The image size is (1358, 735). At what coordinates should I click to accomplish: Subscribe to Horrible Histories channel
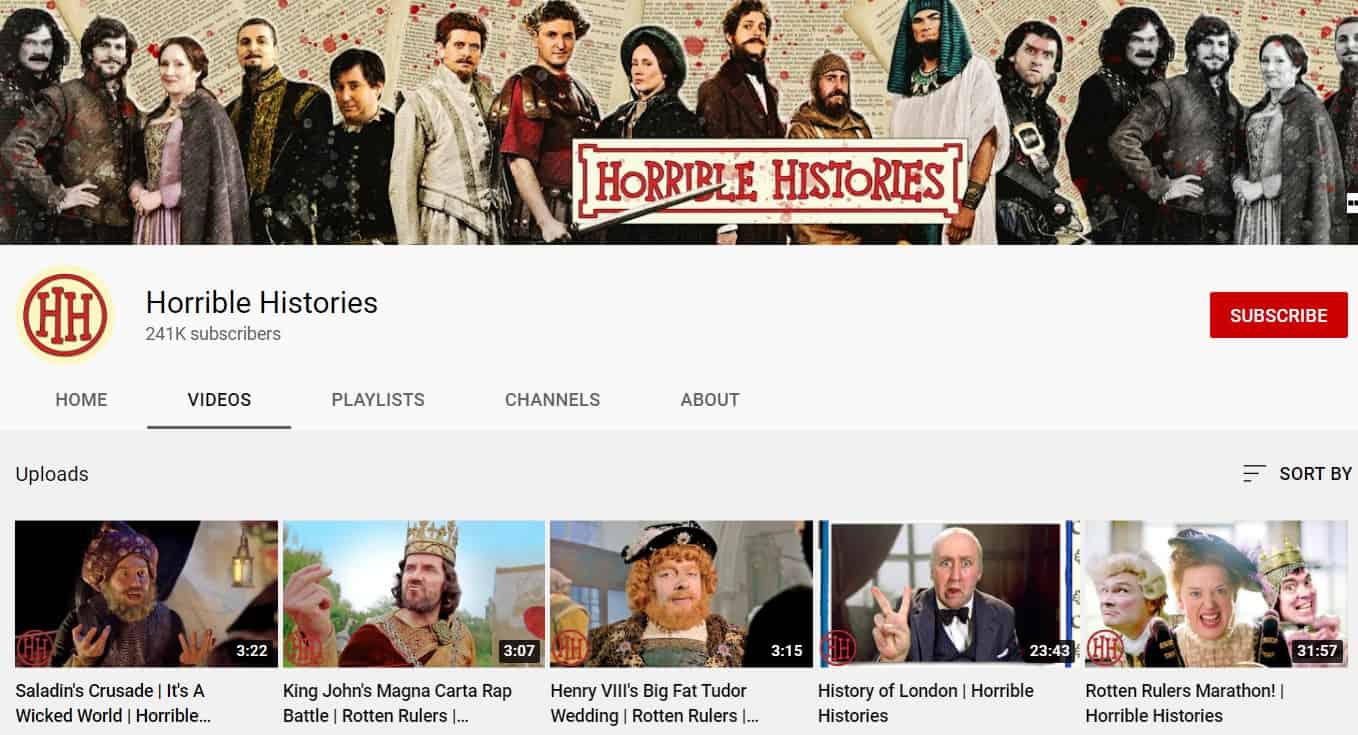1278,315
